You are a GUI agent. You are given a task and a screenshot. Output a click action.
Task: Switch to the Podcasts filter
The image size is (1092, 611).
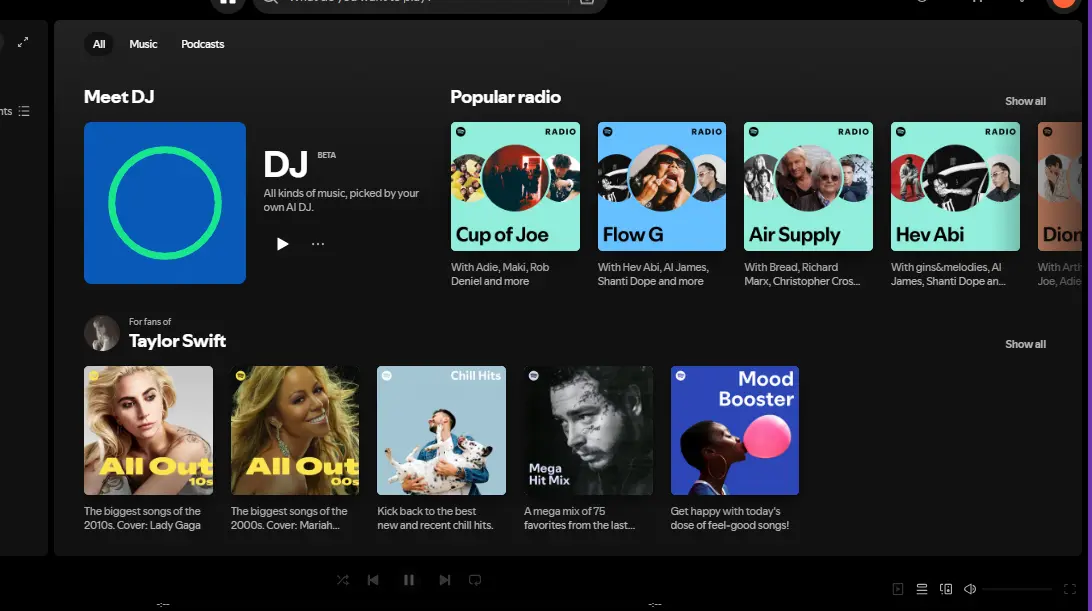[203, 44]
